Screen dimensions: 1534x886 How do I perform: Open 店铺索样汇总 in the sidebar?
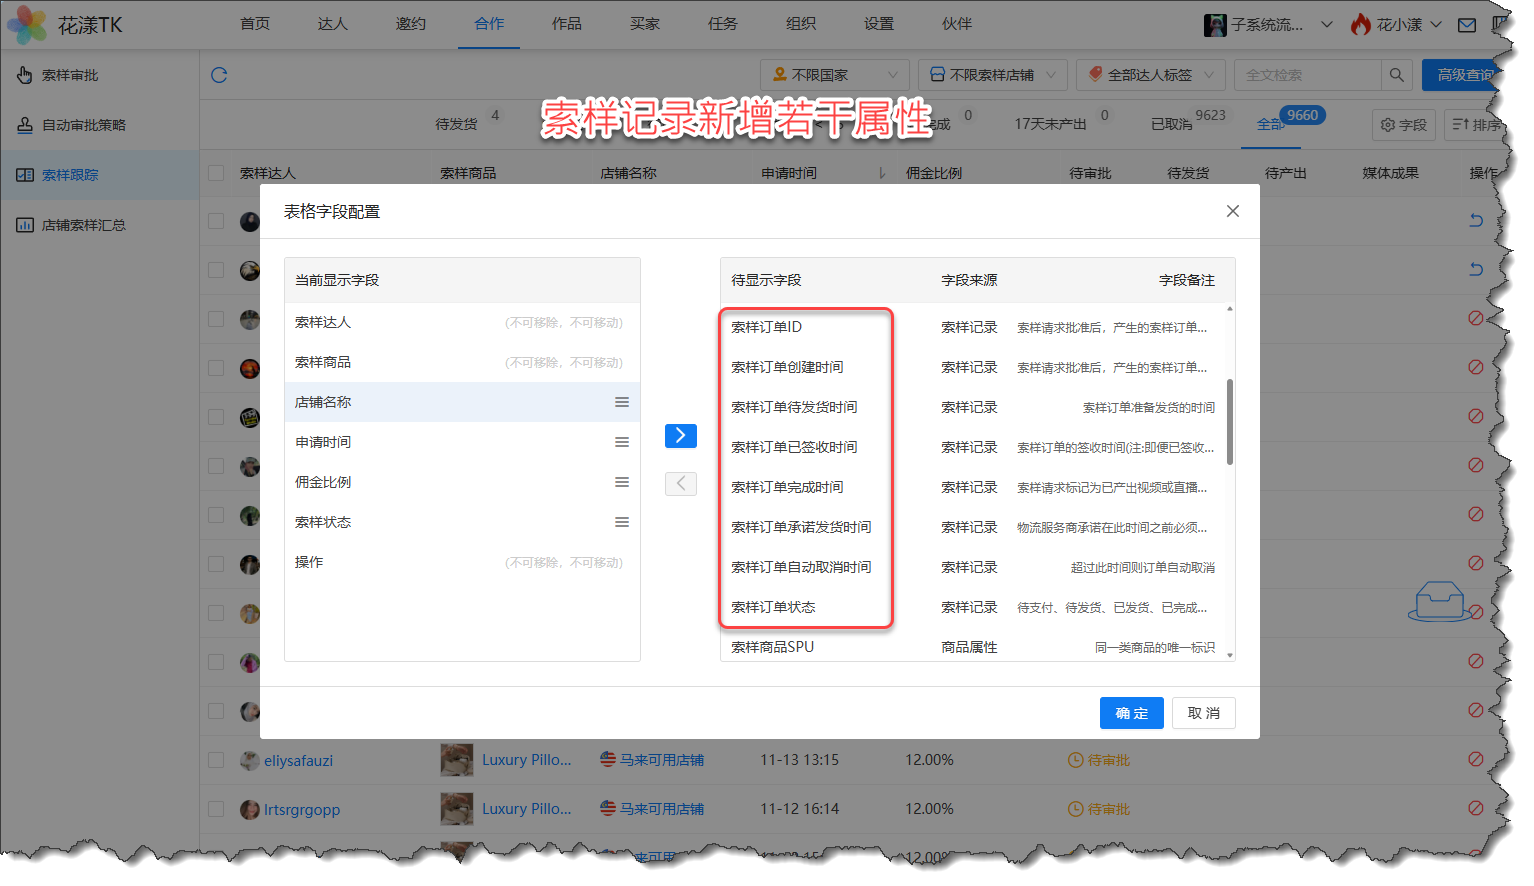point(84,225)
